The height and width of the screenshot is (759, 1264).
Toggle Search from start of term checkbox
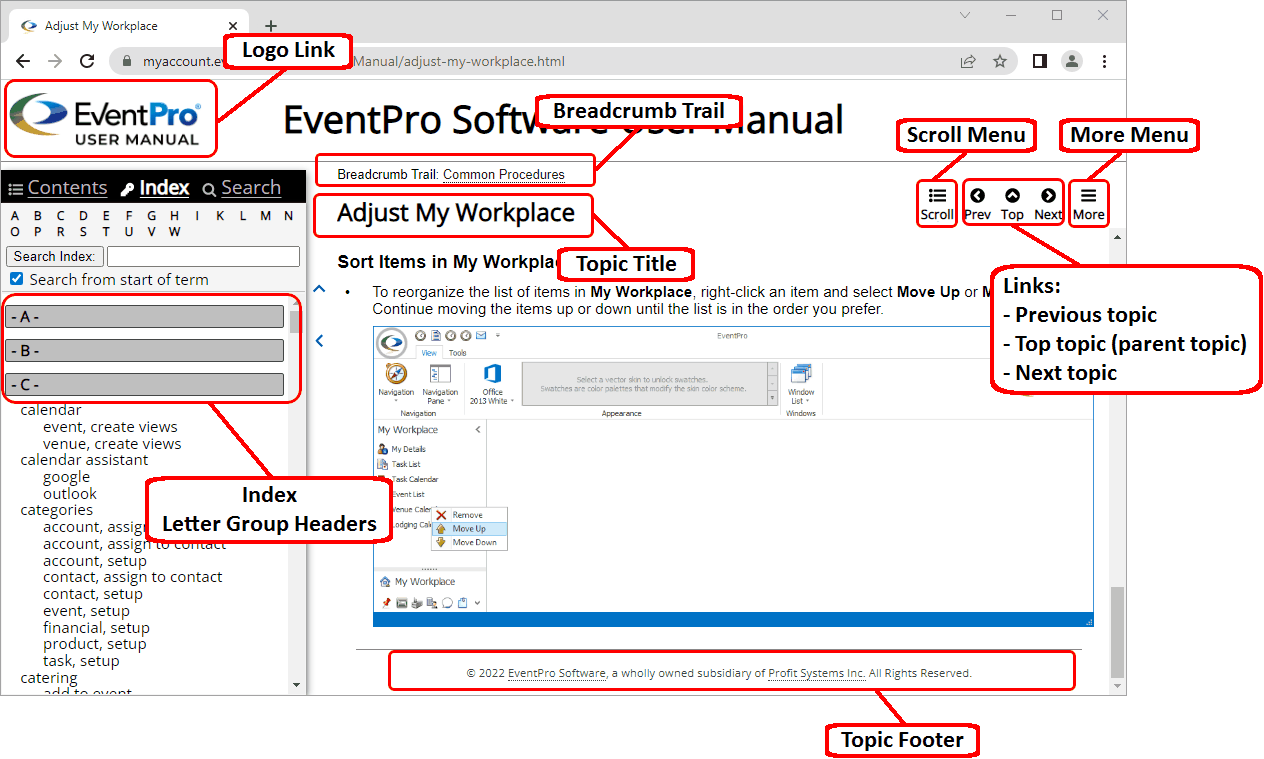16,279
